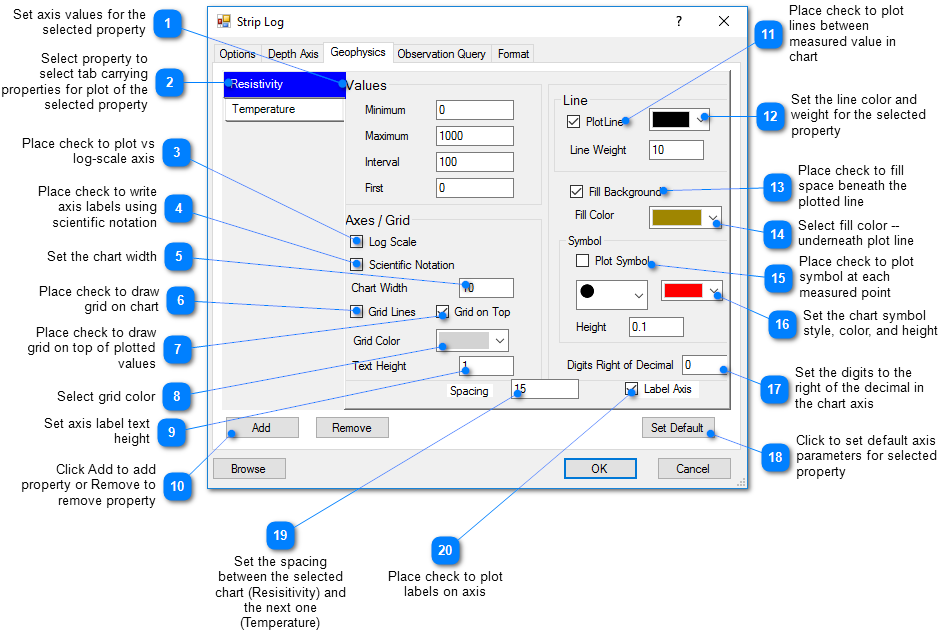Open the red symbol color picker

click(688, 291)
